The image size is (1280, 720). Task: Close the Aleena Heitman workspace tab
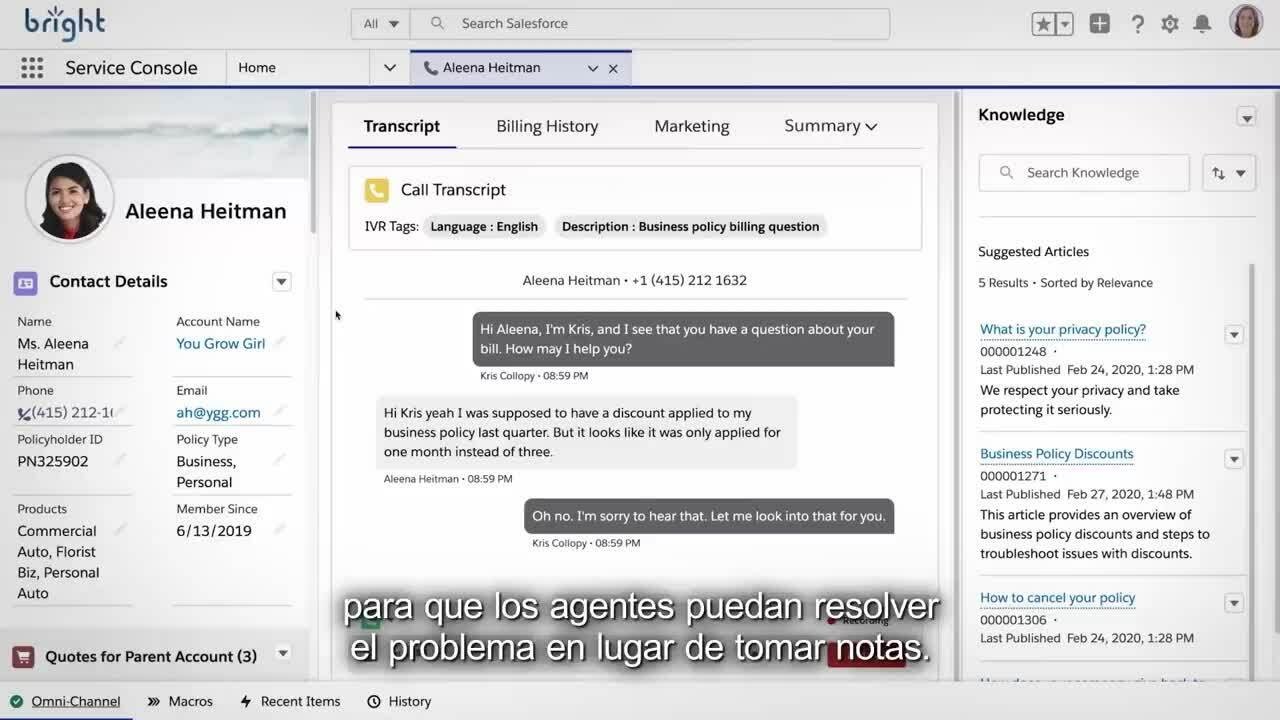(x=613, y=69)
